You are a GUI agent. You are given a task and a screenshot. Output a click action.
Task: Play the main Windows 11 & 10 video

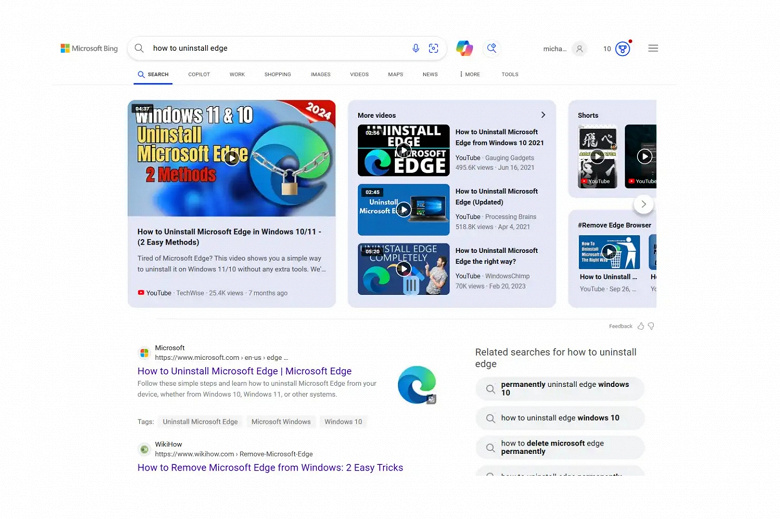(x=231, y=158)
